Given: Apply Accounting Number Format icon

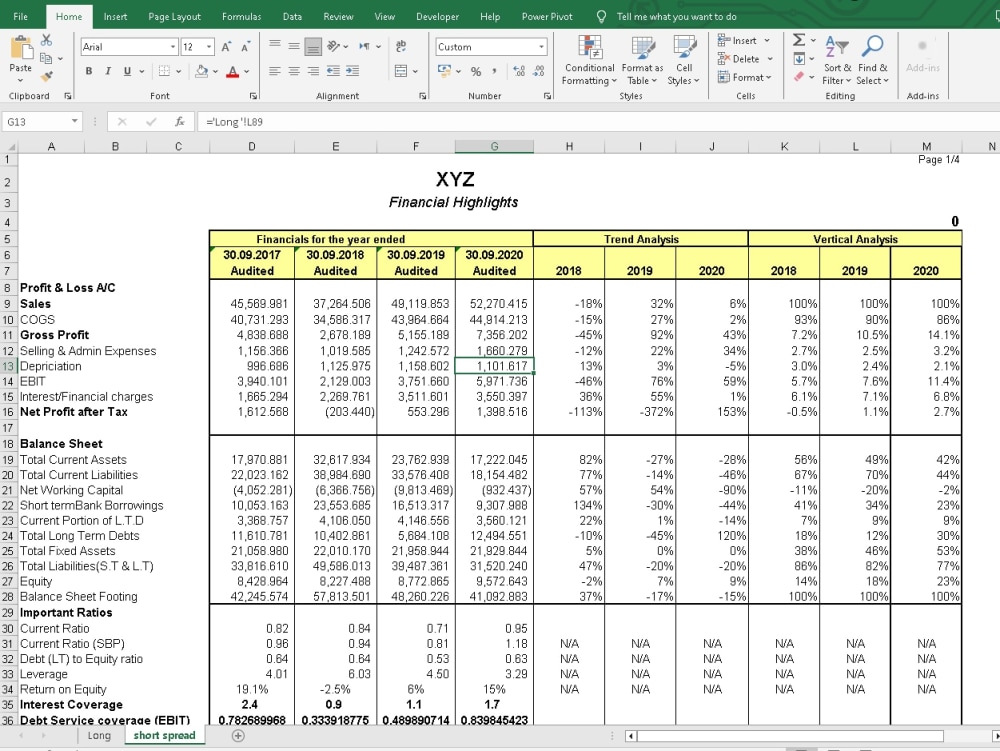Looking at the screenshot, I should click(445, 71).
